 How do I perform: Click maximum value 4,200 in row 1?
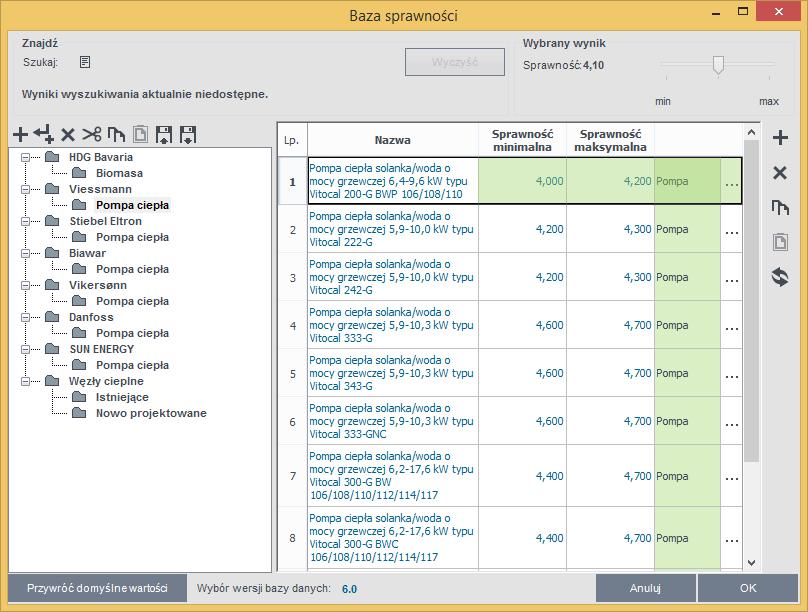[610, 181]
